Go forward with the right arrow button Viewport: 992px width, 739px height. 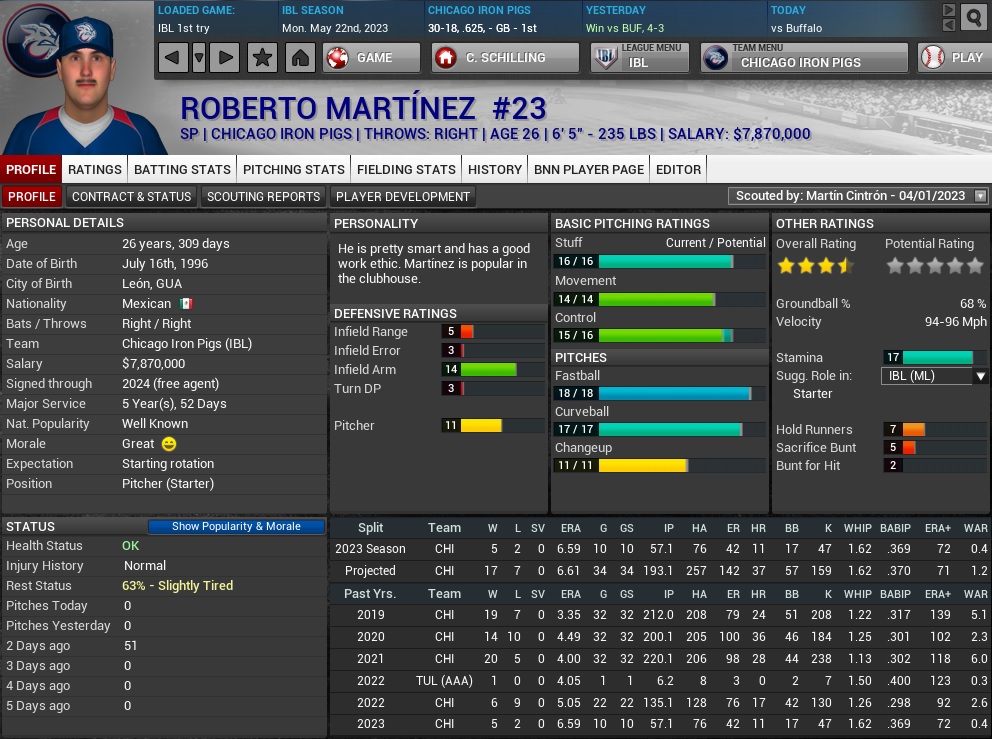pos(225,58)
